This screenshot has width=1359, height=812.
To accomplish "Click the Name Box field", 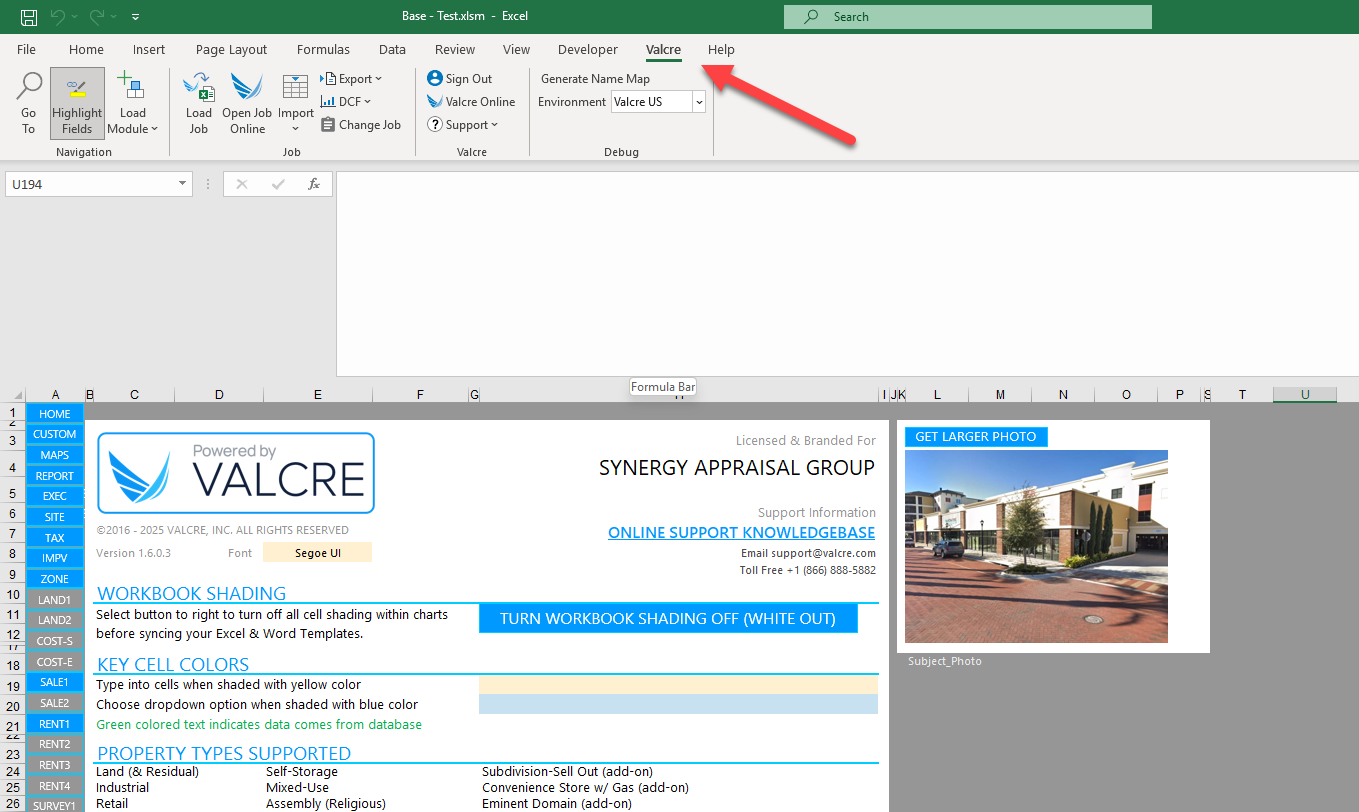I will [x=90, y=184].
